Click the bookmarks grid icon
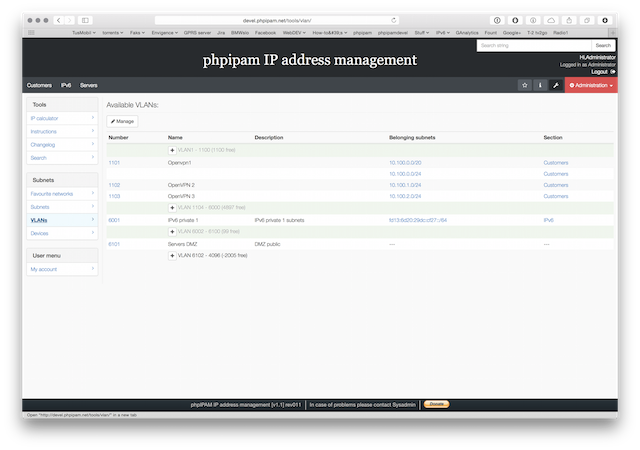 [x=31, y=33]
